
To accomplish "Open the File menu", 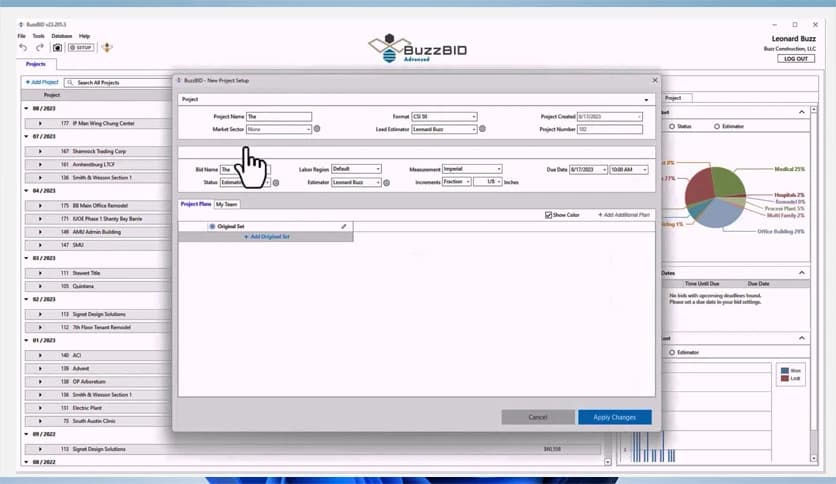I will (21, 36).
